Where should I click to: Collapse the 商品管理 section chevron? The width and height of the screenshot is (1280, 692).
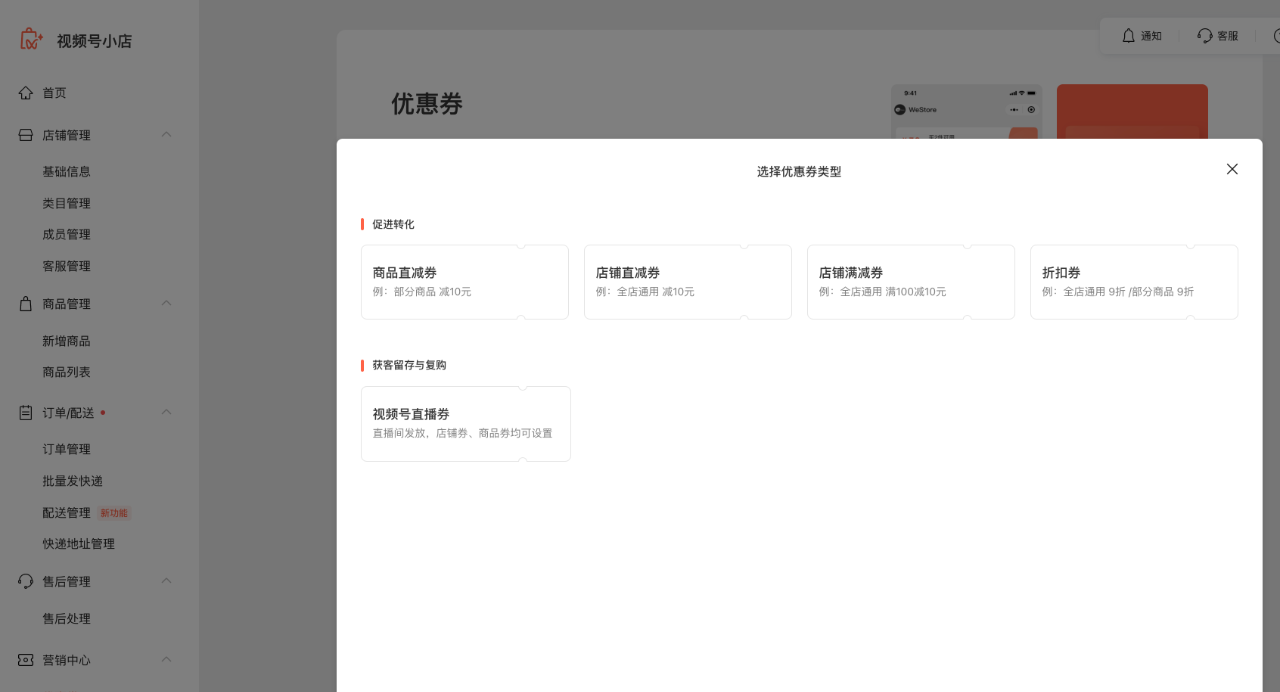tap(167, 303)
